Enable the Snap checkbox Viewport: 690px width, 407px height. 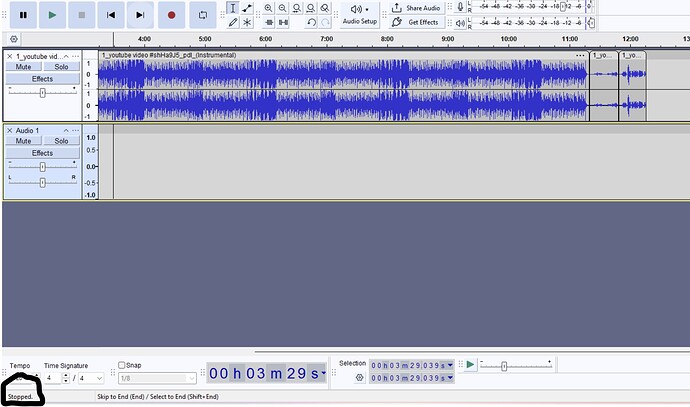click(x=122, y=365)
